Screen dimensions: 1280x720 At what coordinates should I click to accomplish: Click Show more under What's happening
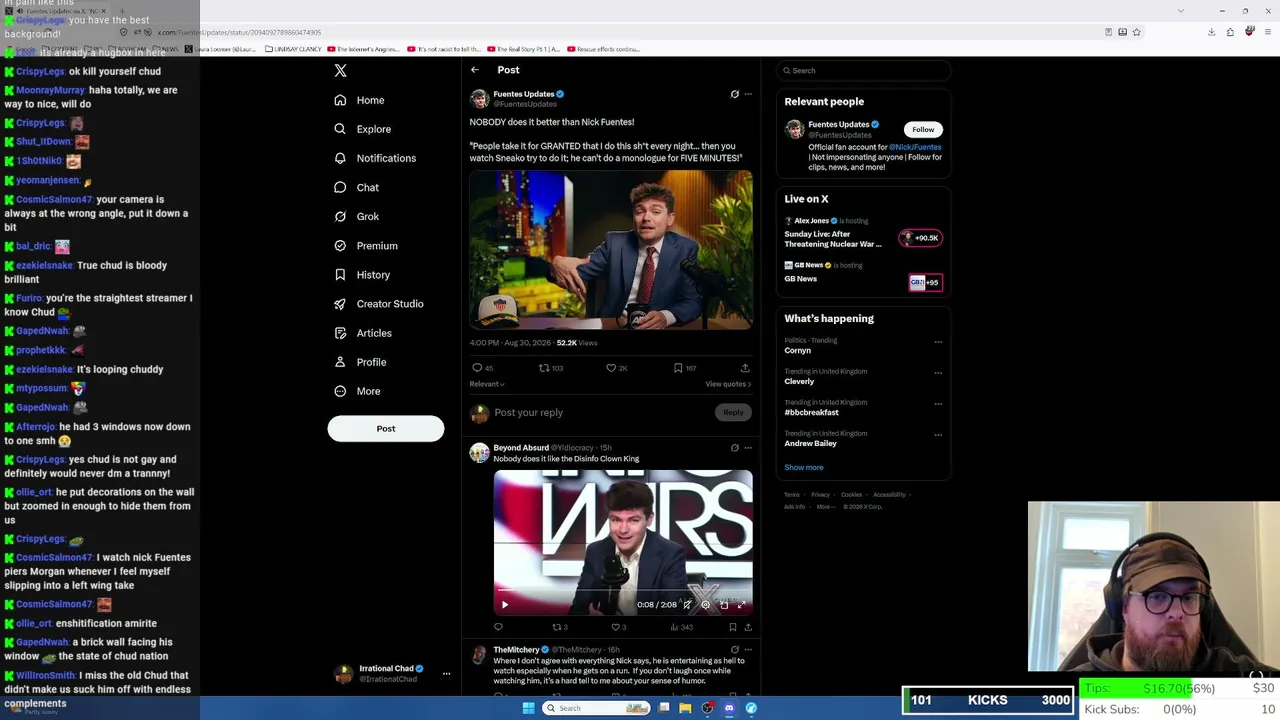point(804,467)
